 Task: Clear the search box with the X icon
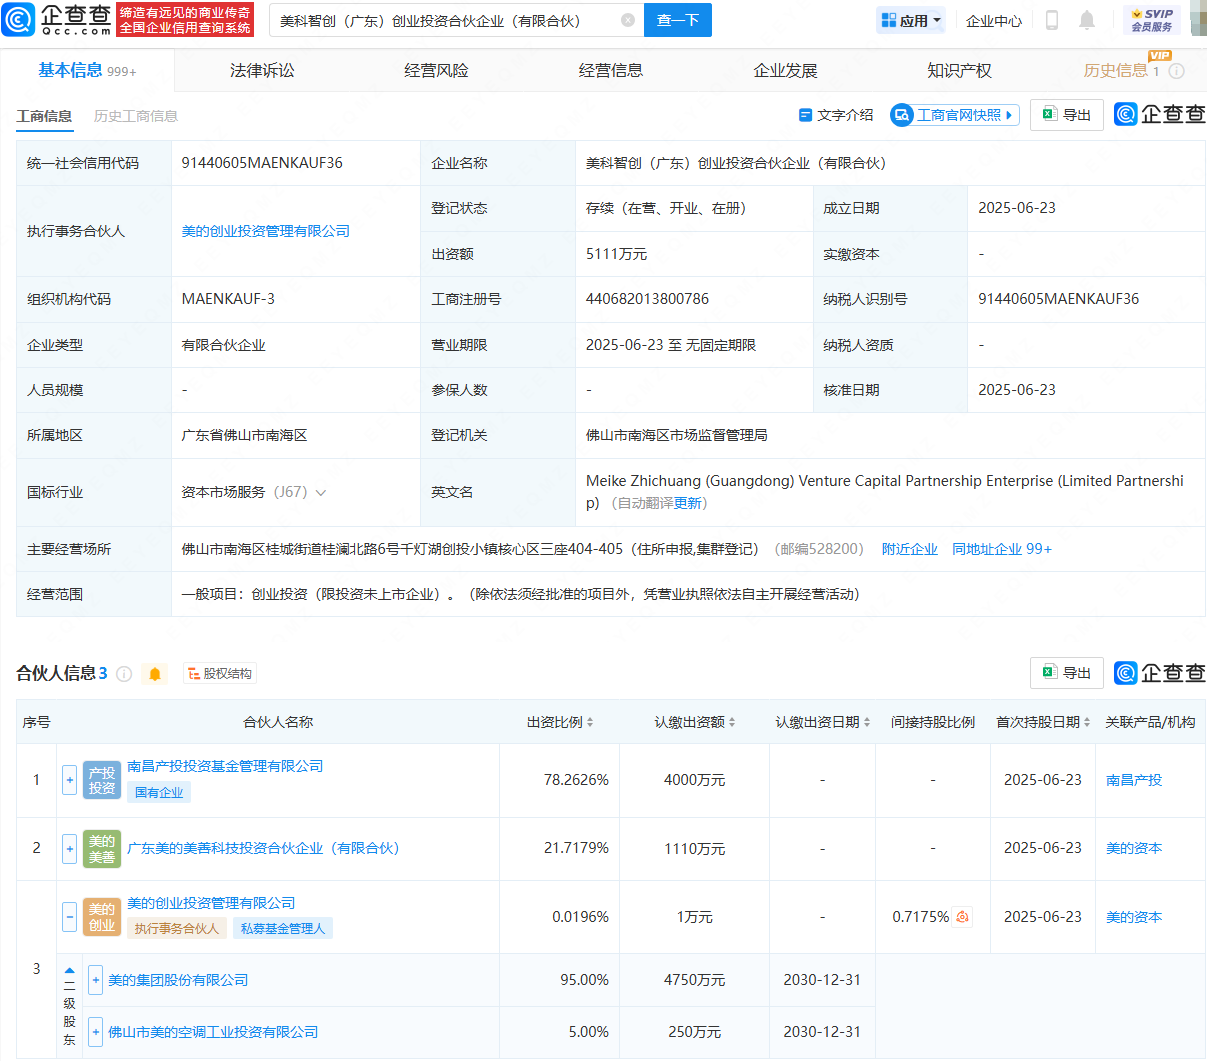628,20
